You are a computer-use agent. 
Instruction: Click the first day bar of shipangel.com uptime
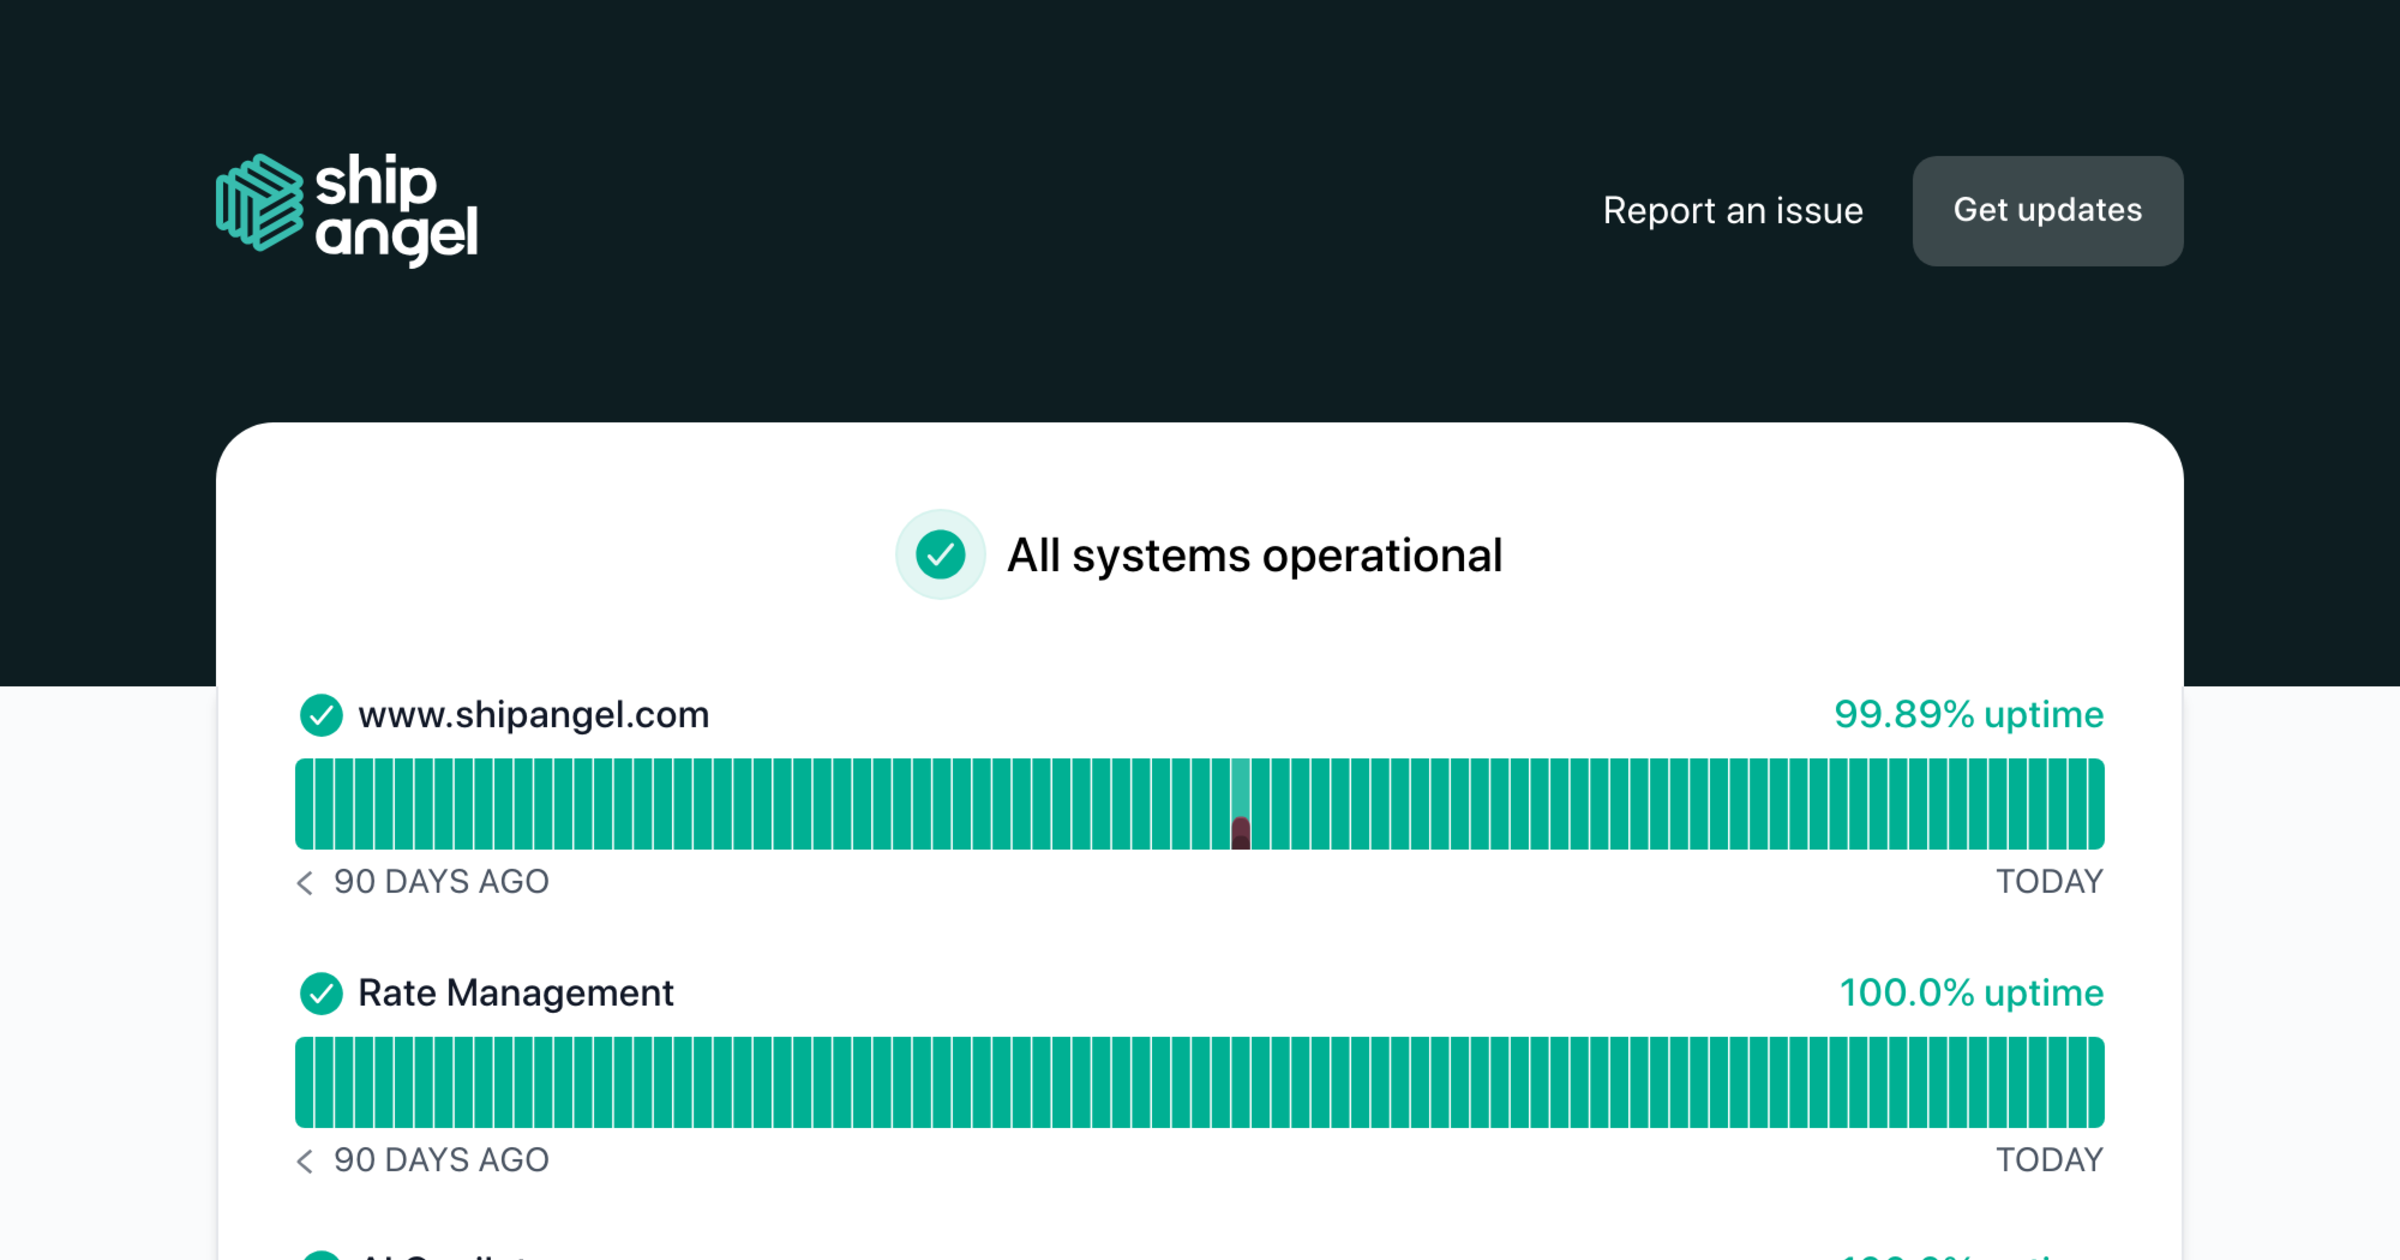304,804
